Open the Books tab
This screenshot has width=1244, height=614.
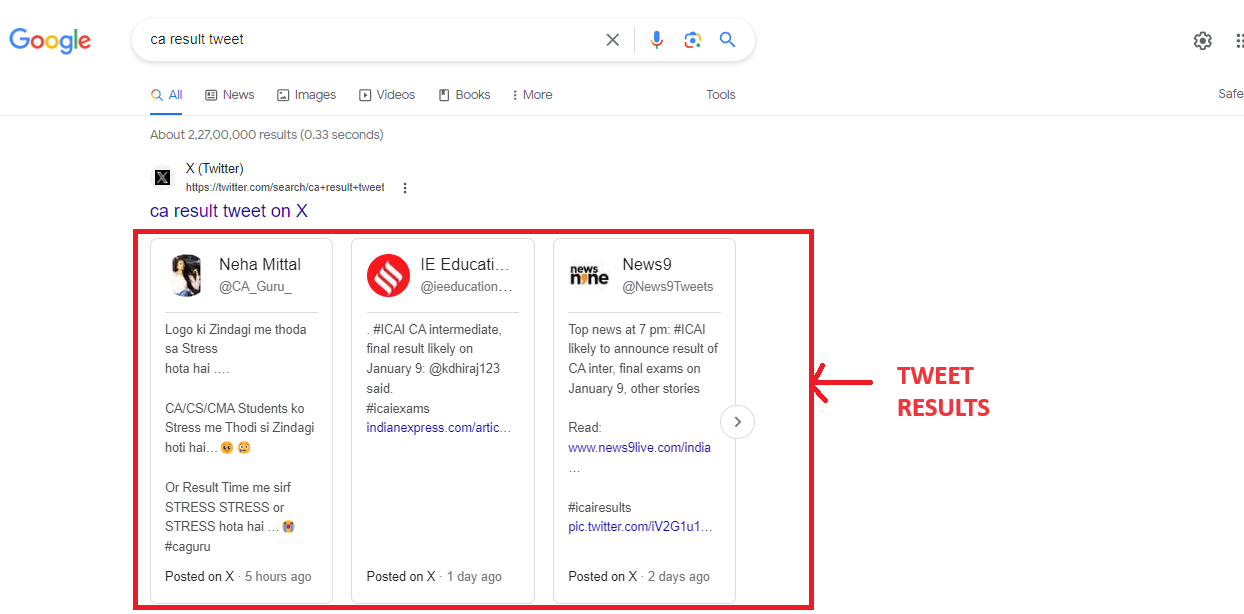[x=464, y=95]
